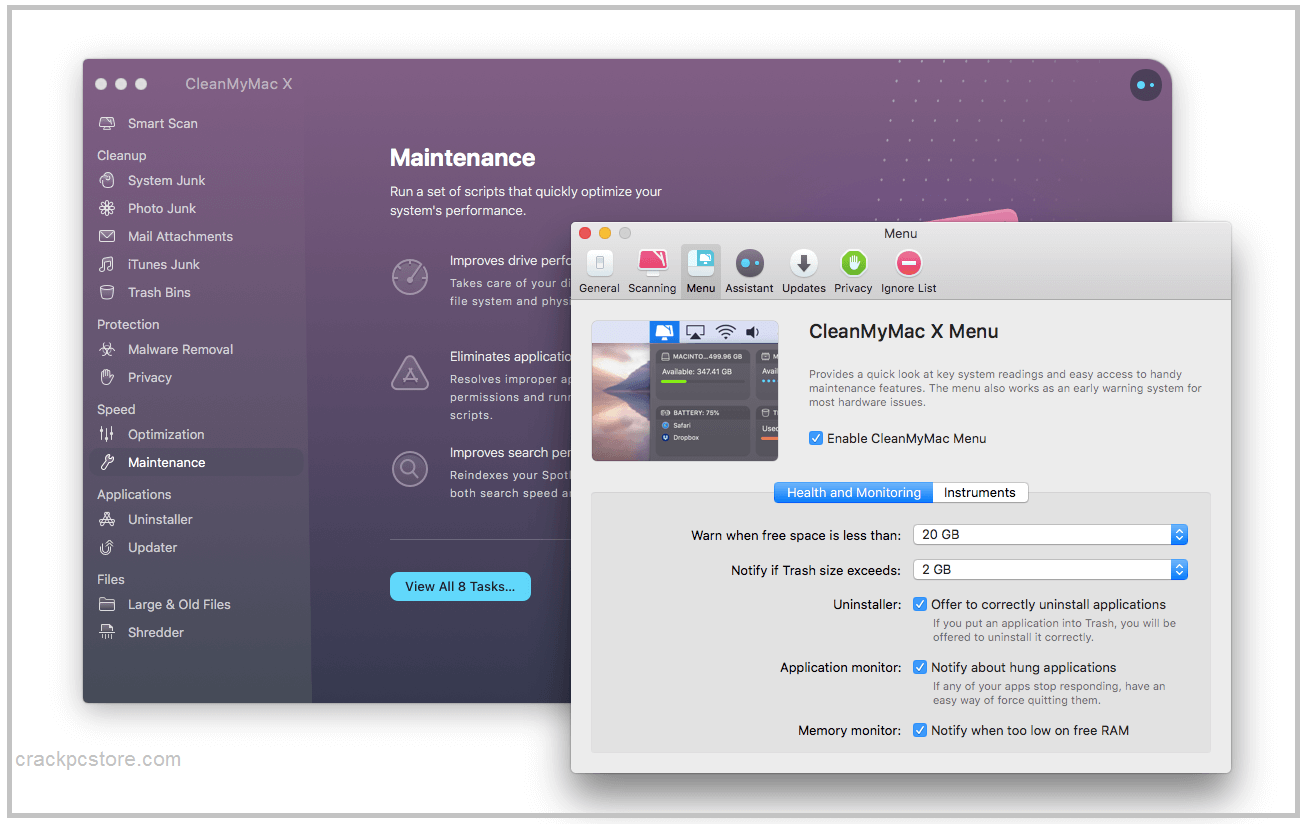Open the assistant dots icon in CleanMyMac window

(x=1145, y=85)
